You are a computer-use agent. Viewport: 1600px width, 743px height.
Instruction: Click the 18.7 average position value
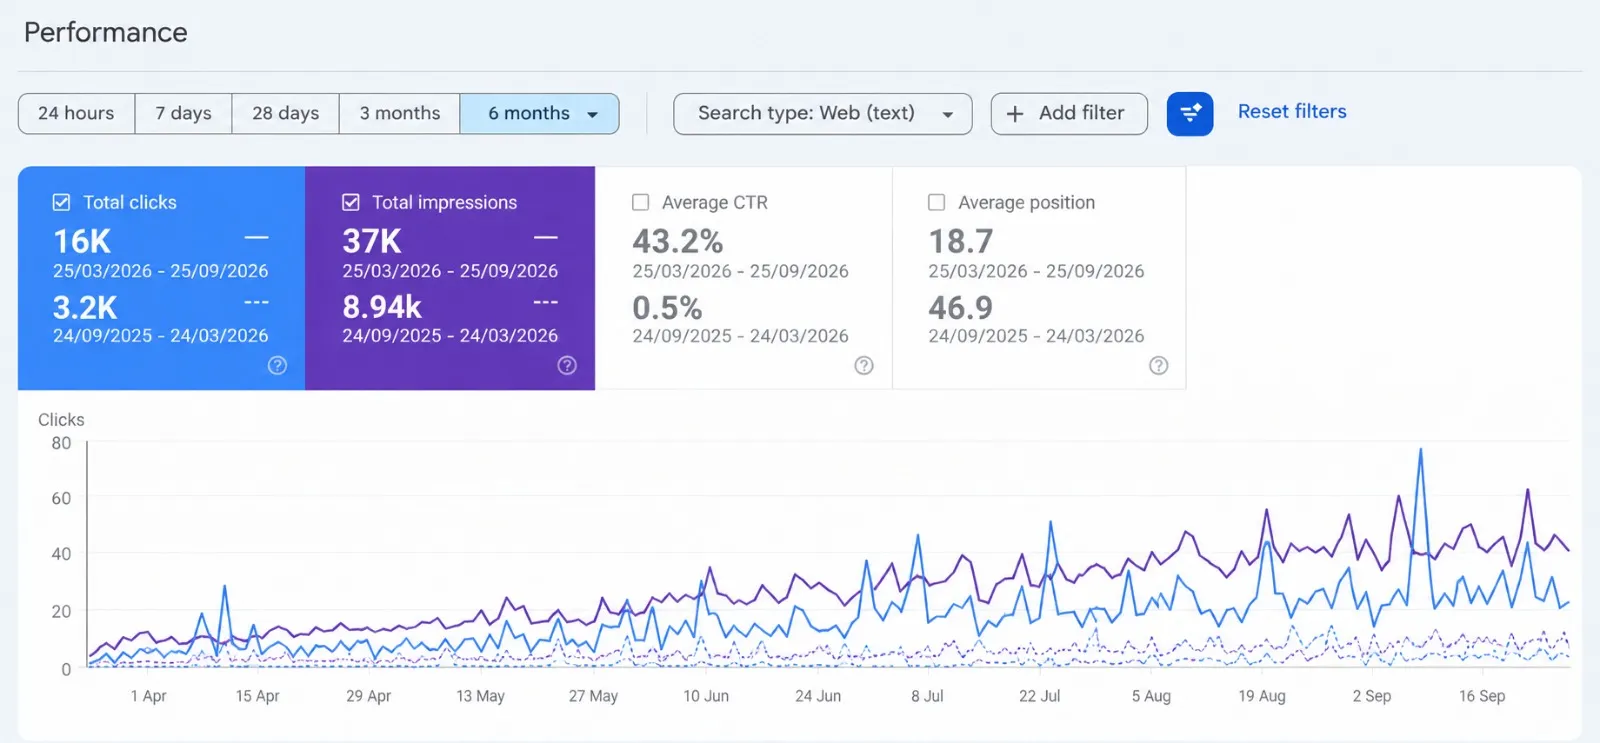[961, 242]
